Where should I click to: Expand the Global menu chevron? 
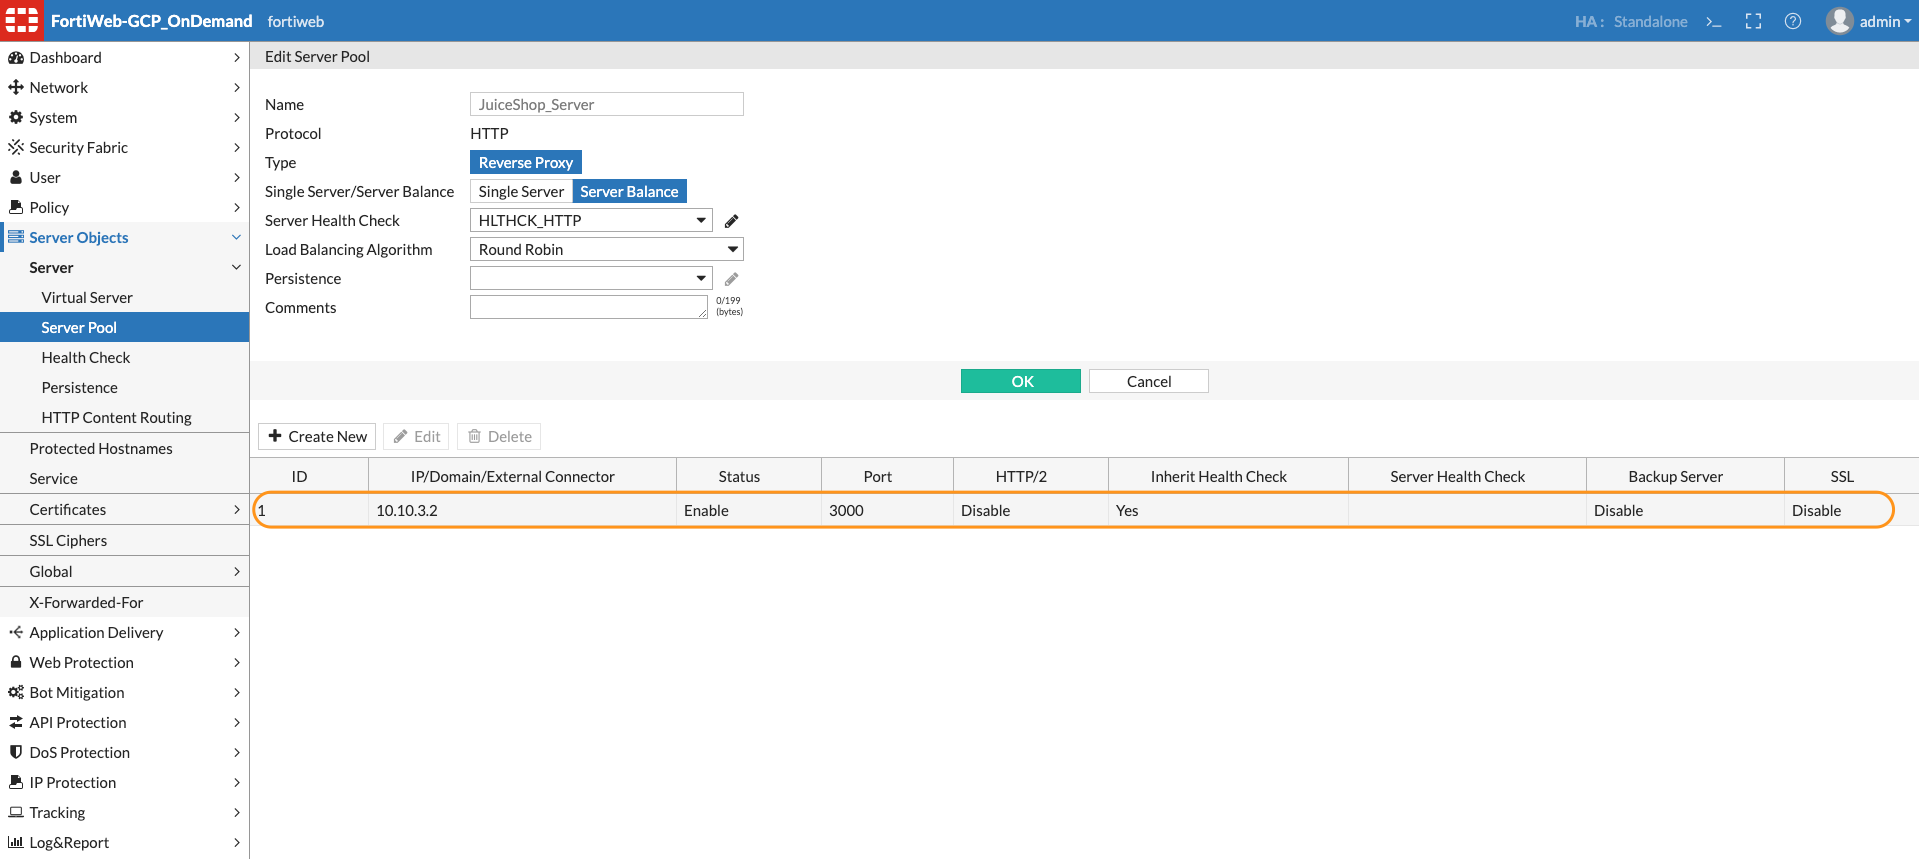[237, 572]
